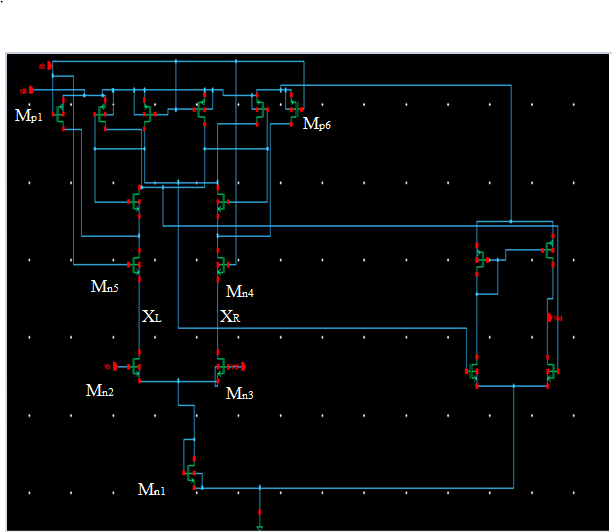This screenshot has height=532, width=612.
Task: Select the lower-right NMOS in the output stage
Action: click(x=552, y=371)
